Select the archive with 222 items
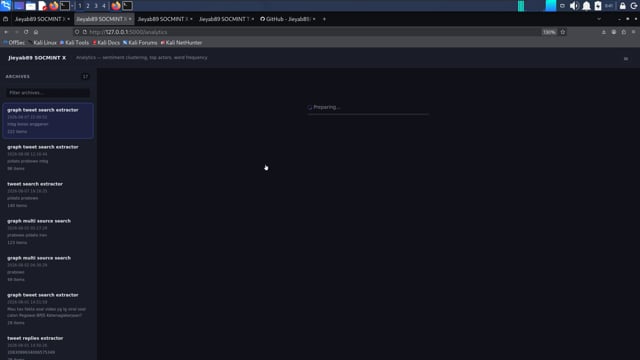Viewport: 640px width, 360px height. [48, 120]
